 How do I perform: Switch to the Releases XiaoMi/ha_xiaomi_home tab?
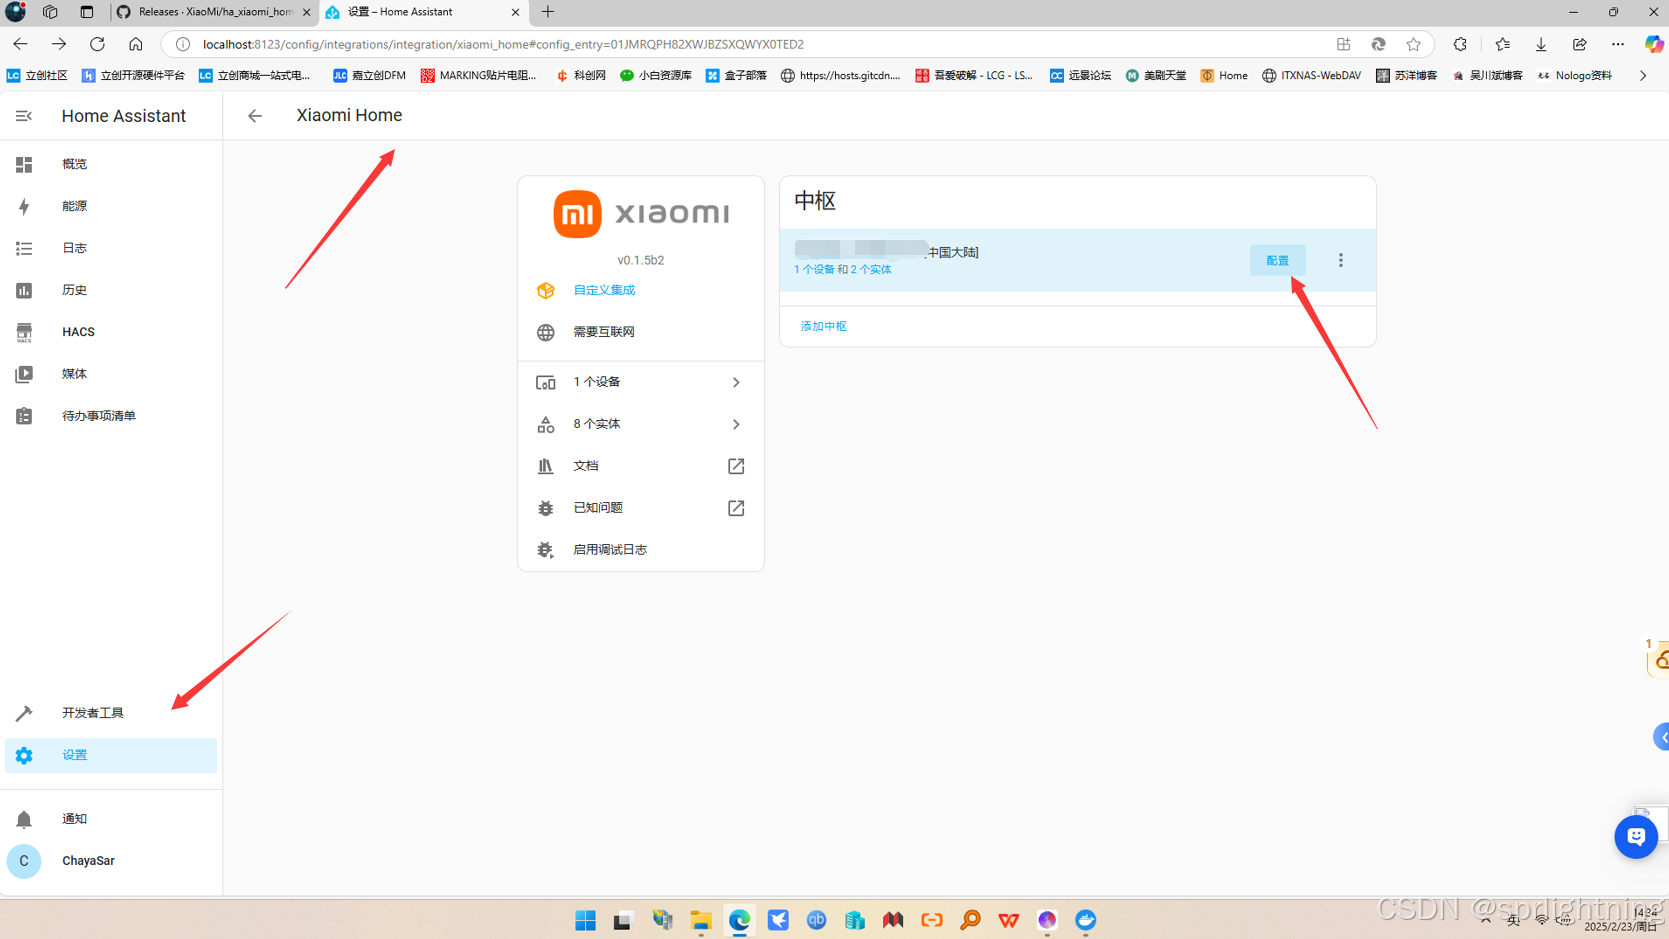(213, 12)
